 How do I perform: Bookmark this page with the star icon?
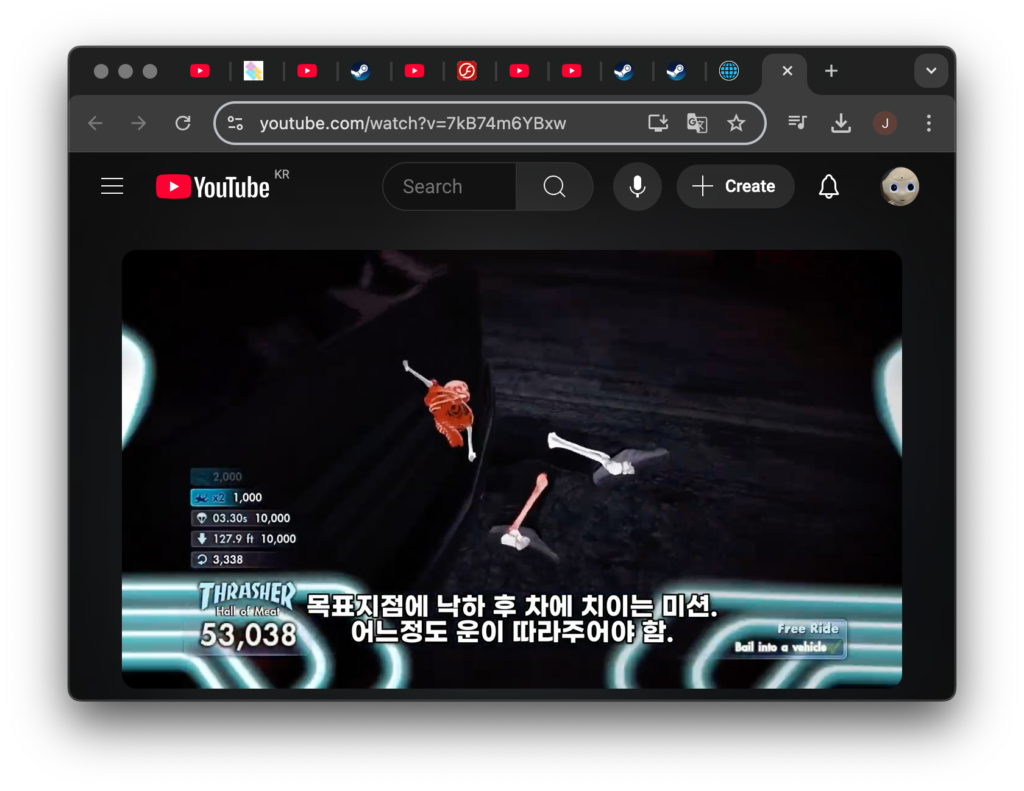click(736, 123)
